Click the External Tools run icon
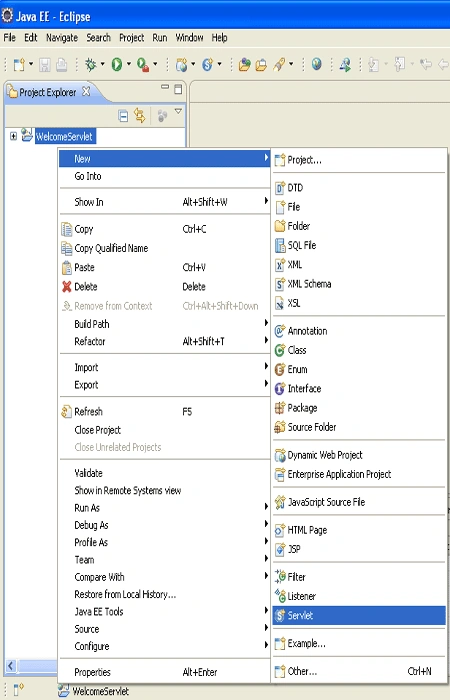 tap(143, 65)
